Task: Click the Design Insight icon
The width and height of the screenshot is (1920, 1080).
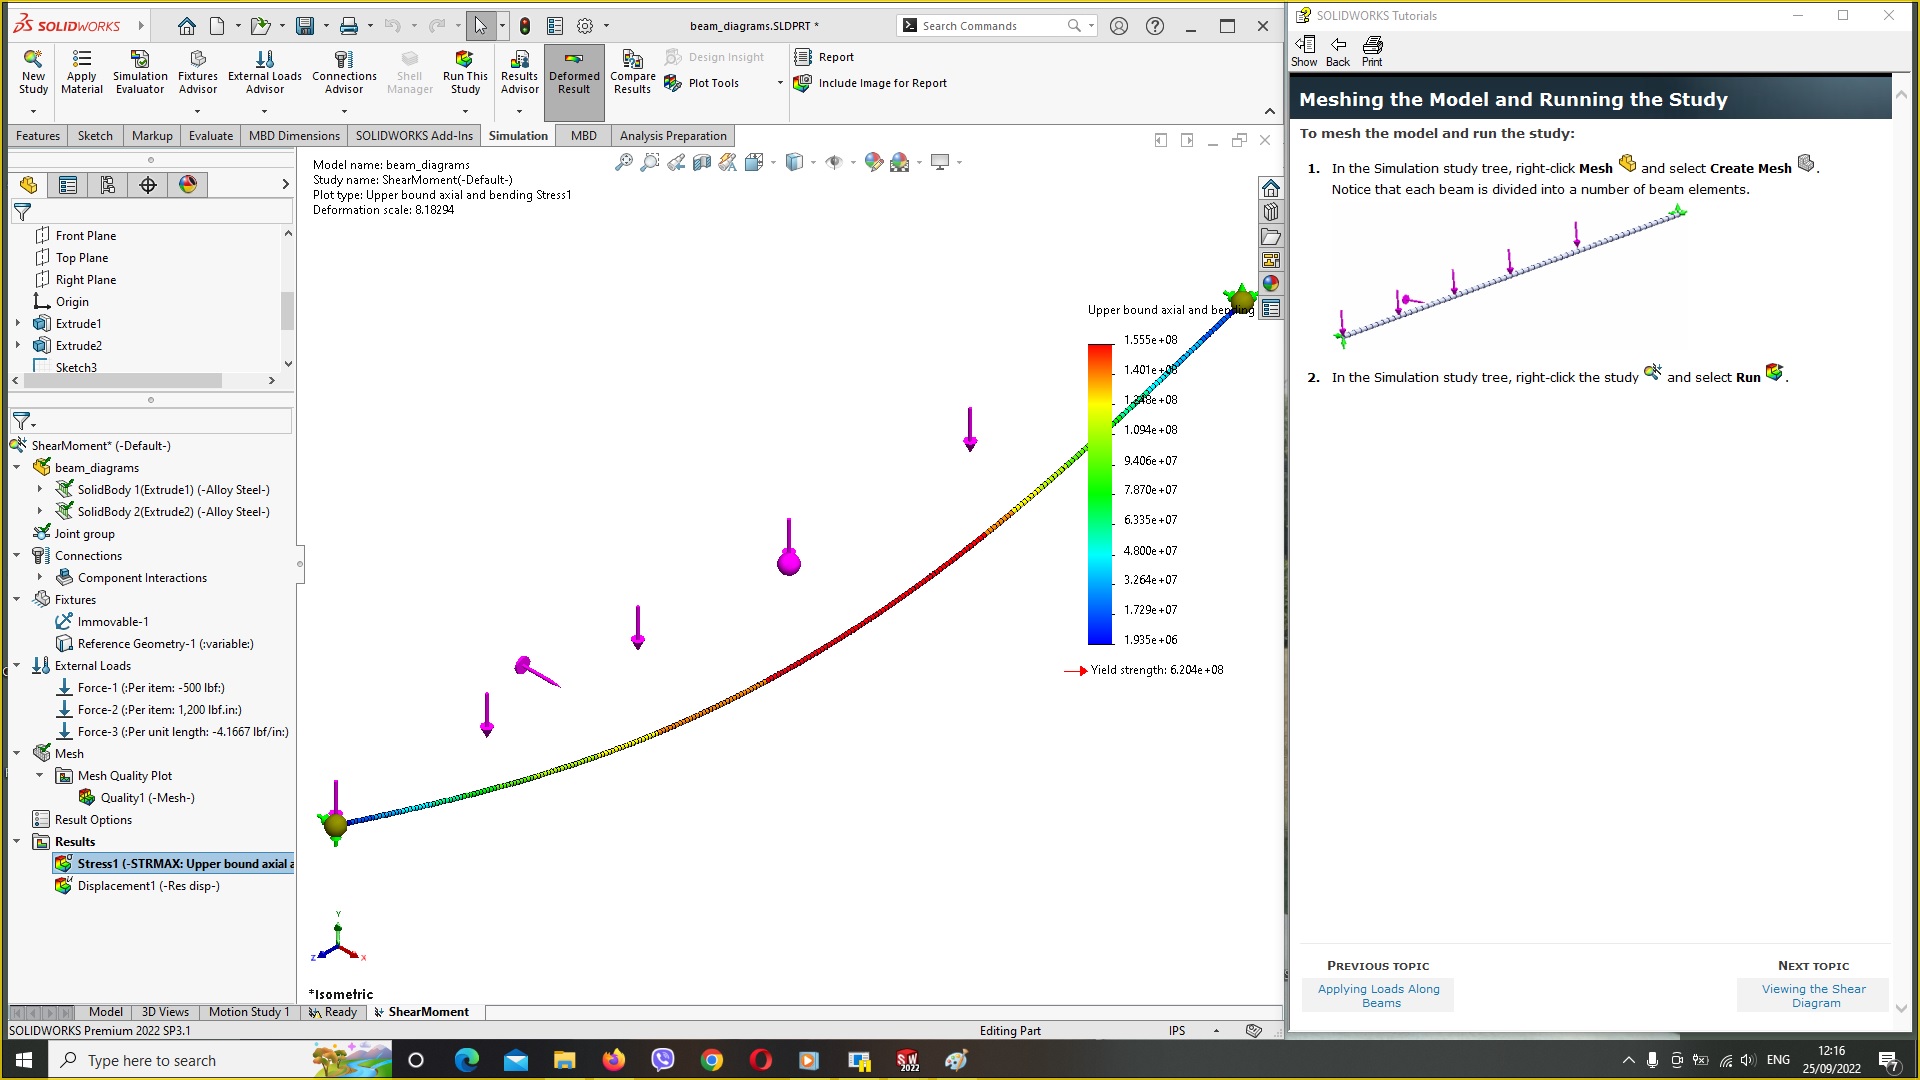Action: pyautogui.click(x=674, y=57)
